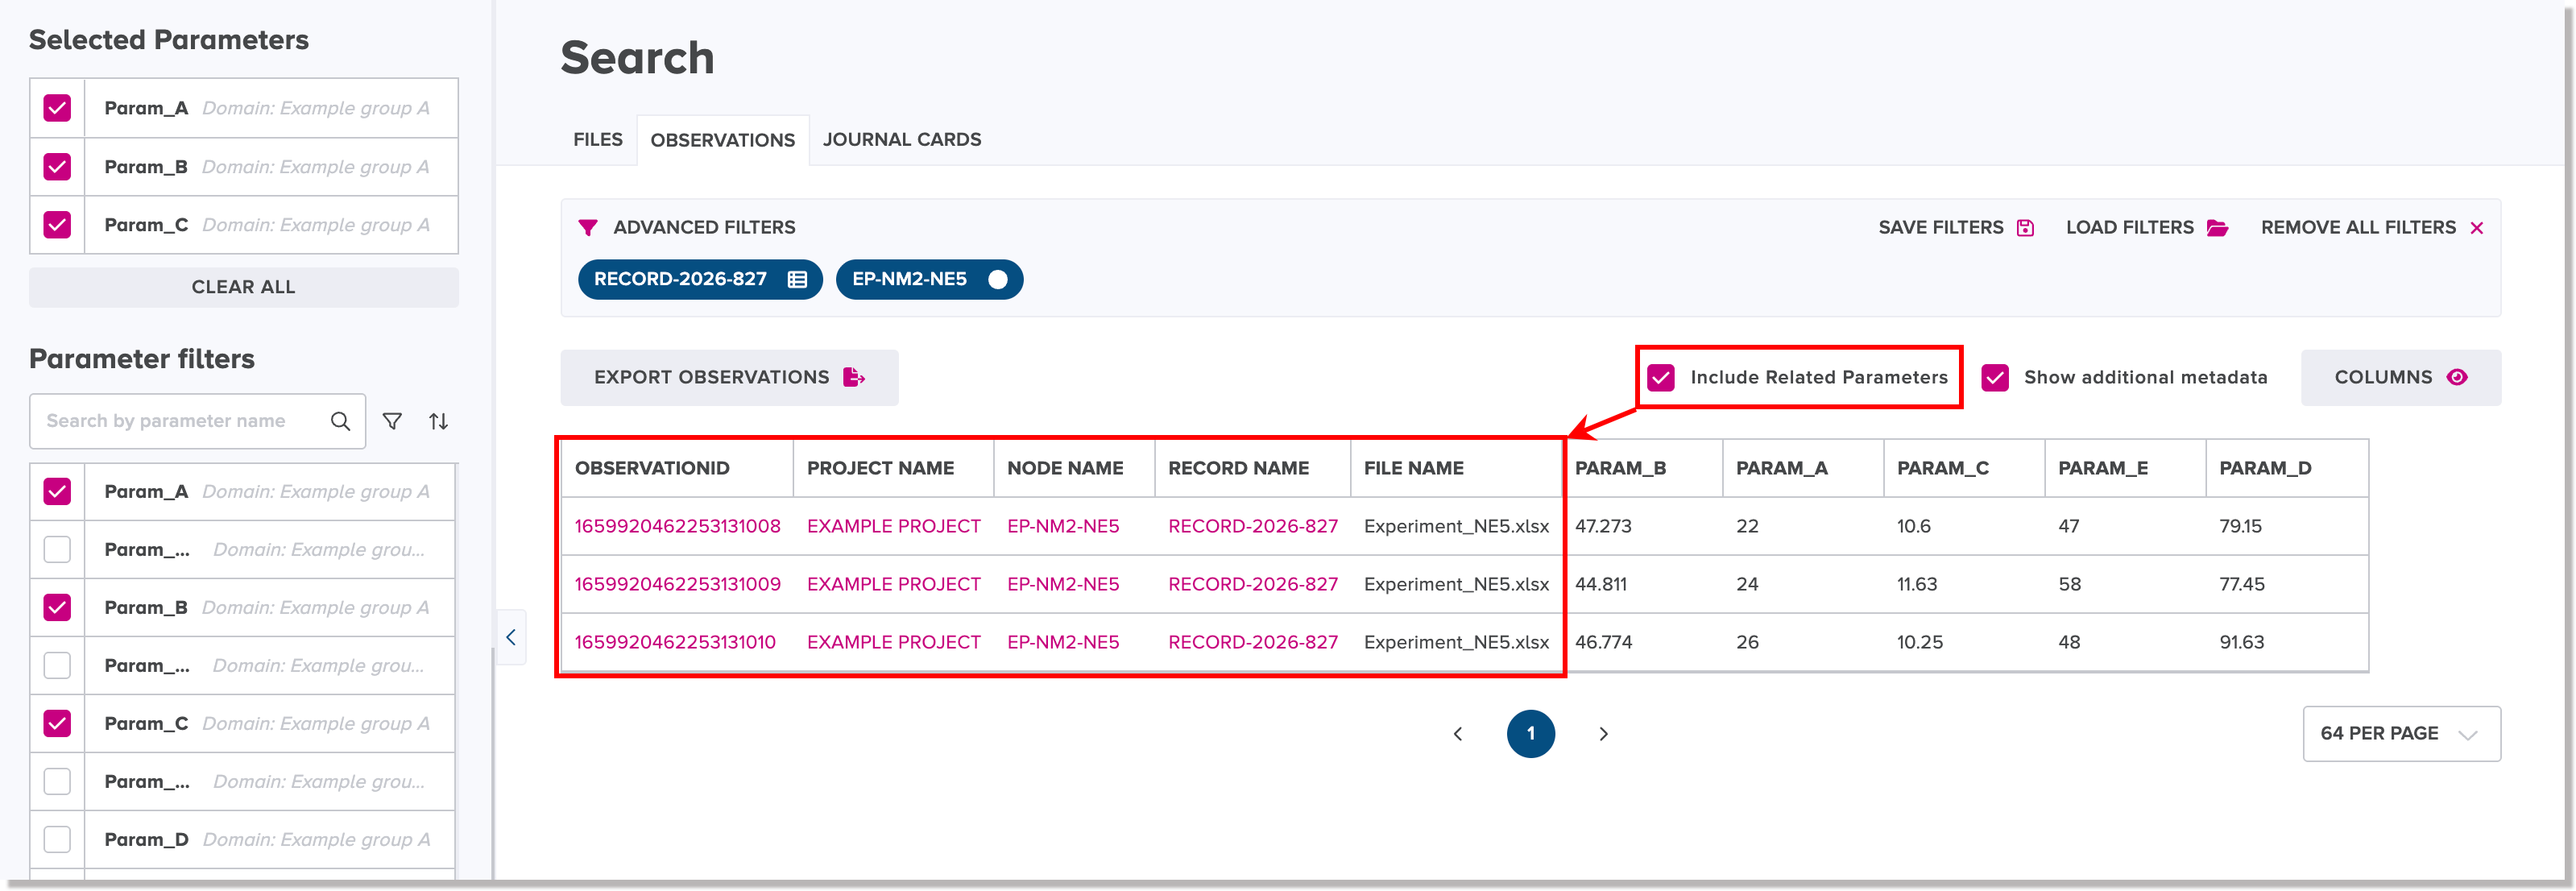The height and width of the screenshot is (891, 2576).
Task: Go to previous results page
Action: pyautogui.click(x=1457, y=734)
